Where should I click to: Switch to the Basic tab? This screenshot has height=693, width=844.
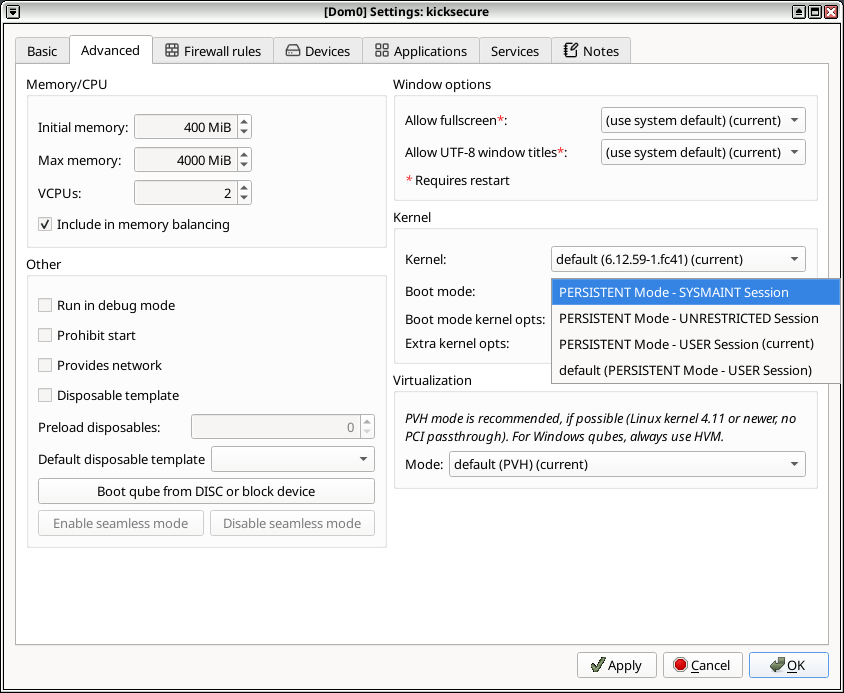42,50
